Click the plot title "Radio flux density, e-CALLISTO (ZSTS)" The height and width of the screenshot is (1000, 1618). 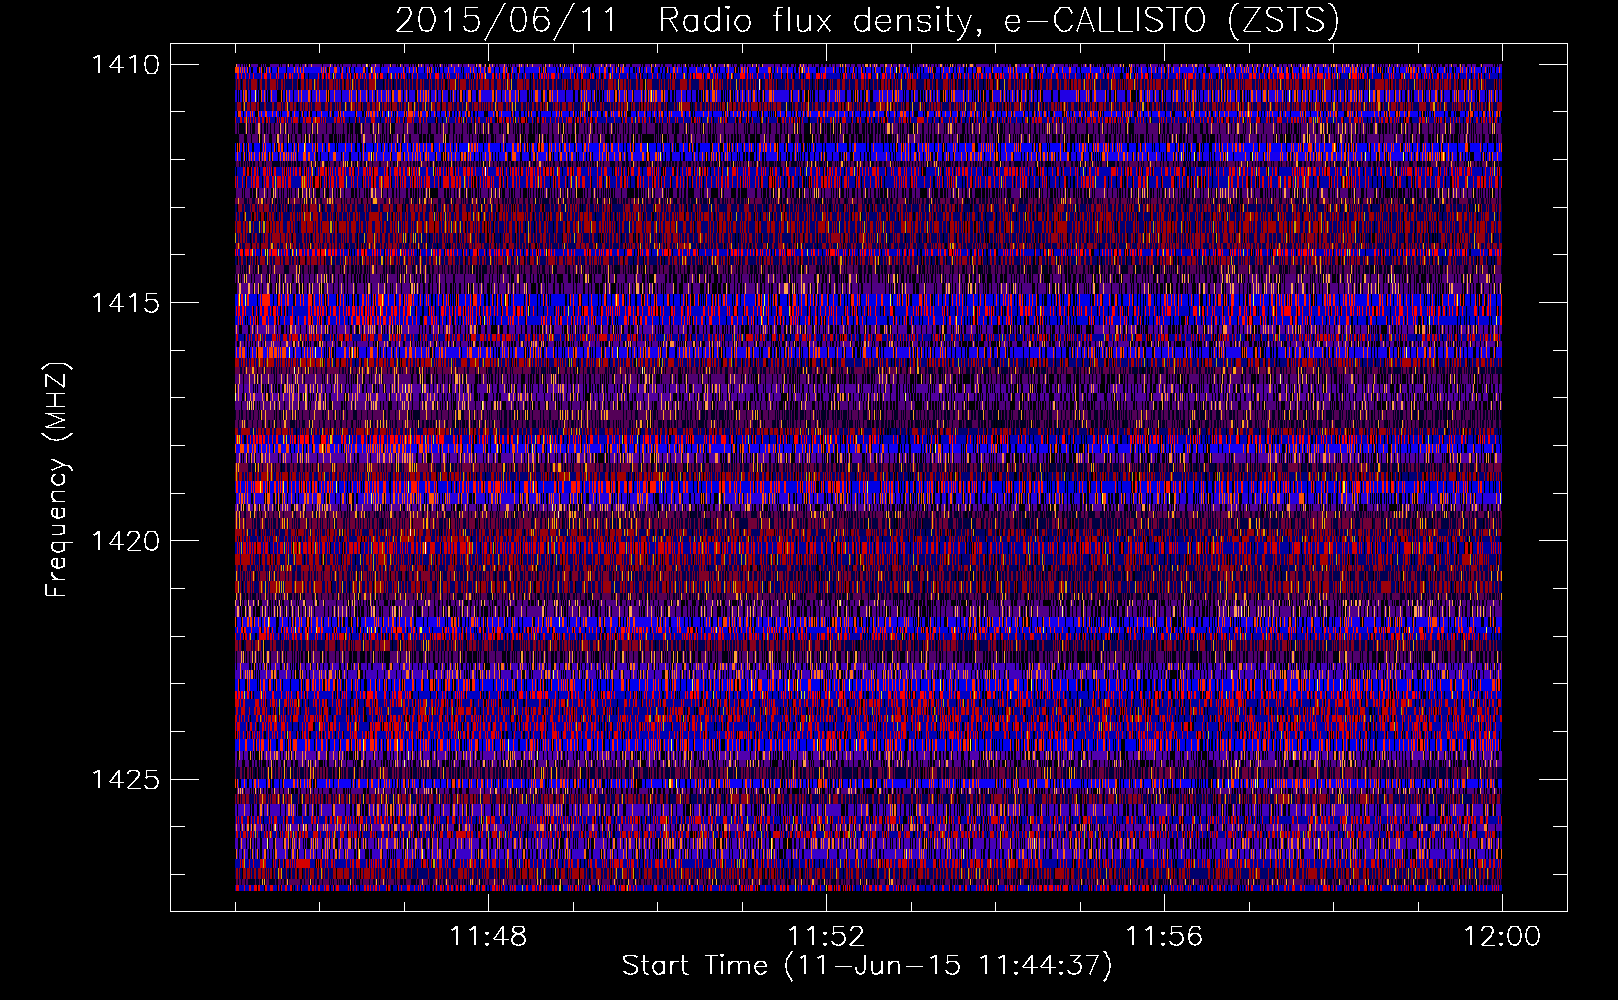pos(998,20)
